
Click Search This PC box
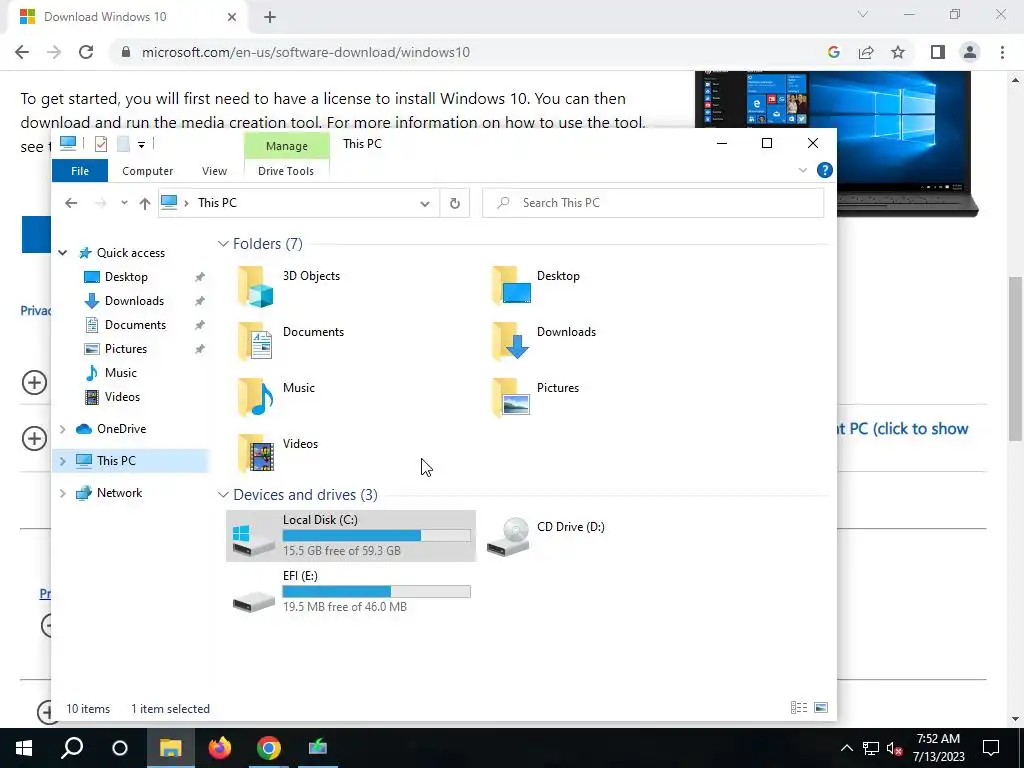(x=653, y=203)
